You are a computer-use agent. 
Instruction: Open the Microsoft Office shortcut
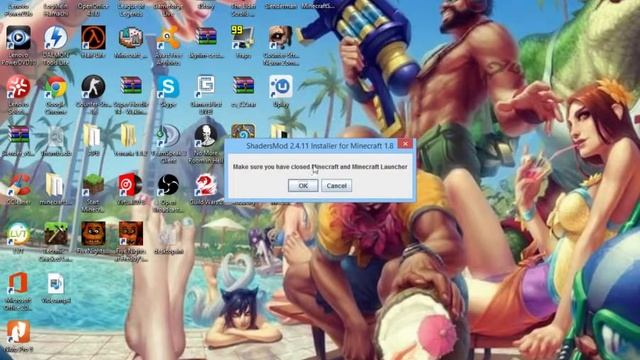[x=18, y=283]
